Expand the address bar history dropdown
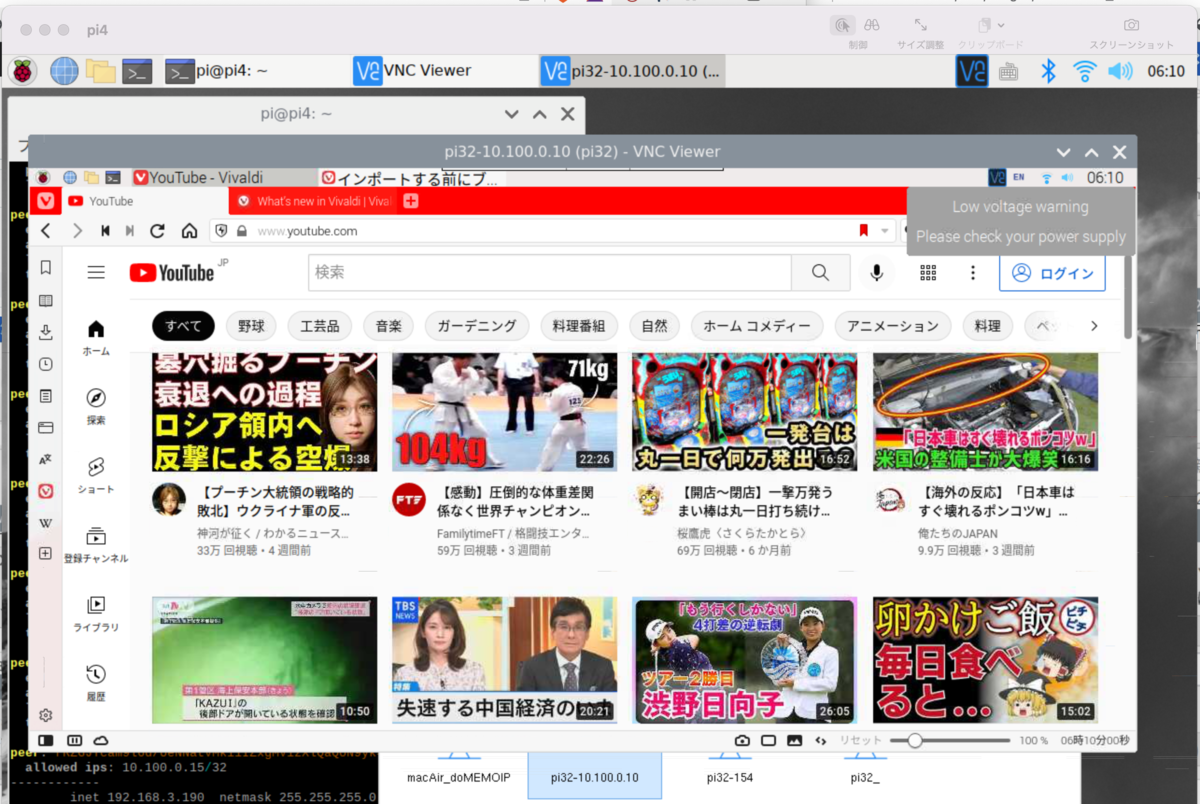Viewport: 1200px width, 804px height. pos(884,231)
